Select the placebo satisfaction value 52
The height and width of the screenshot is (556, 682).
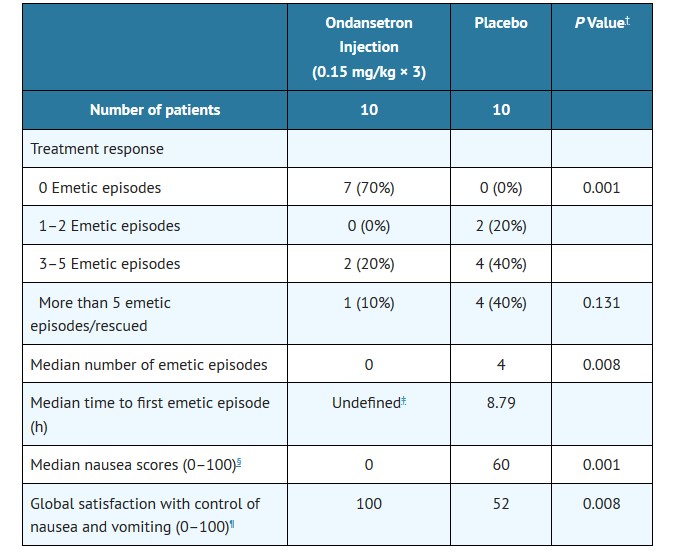click(x=501, y=503)
